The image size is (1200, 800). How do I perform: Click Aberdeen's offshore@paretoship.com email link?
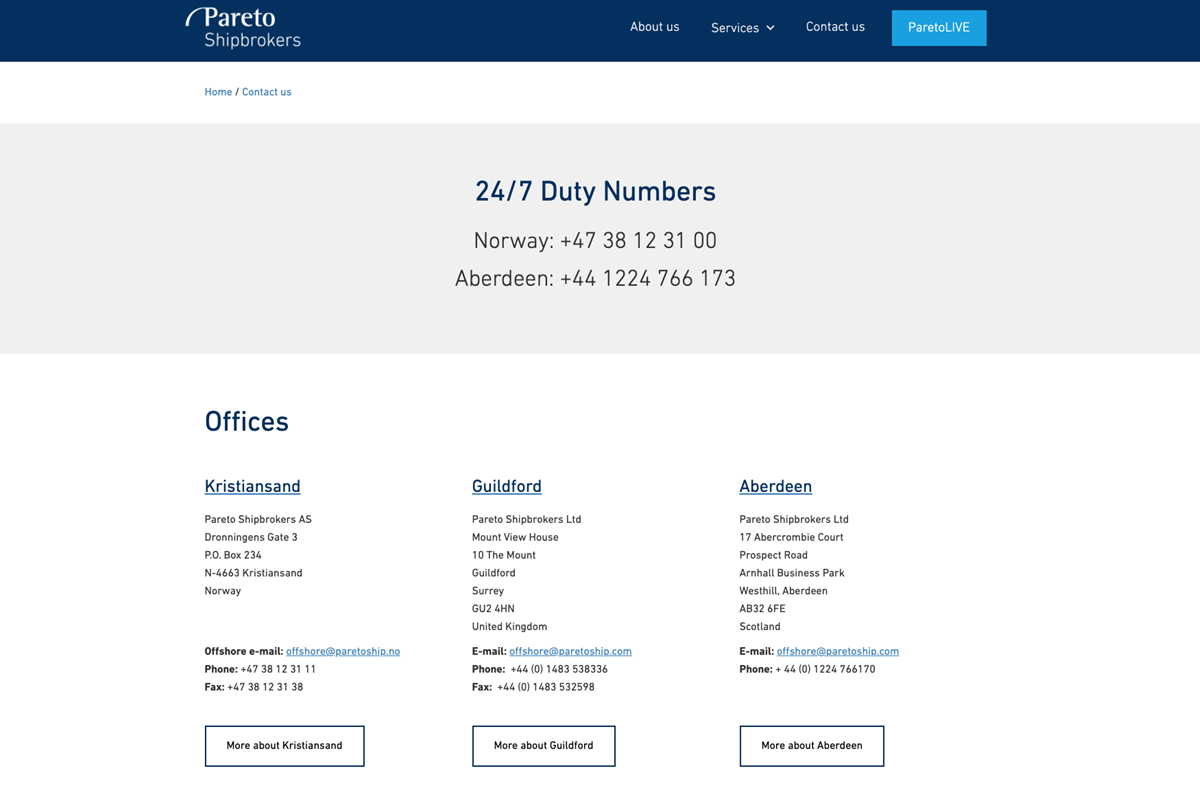point(838,652)
